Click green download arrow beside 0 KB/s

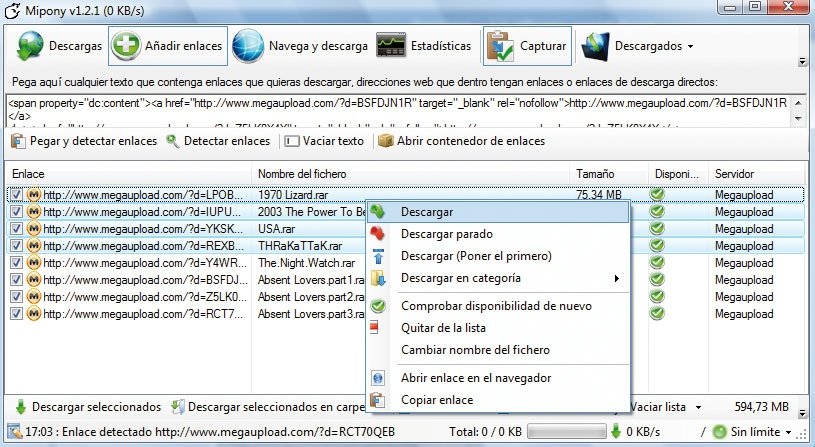pos(616,431)
